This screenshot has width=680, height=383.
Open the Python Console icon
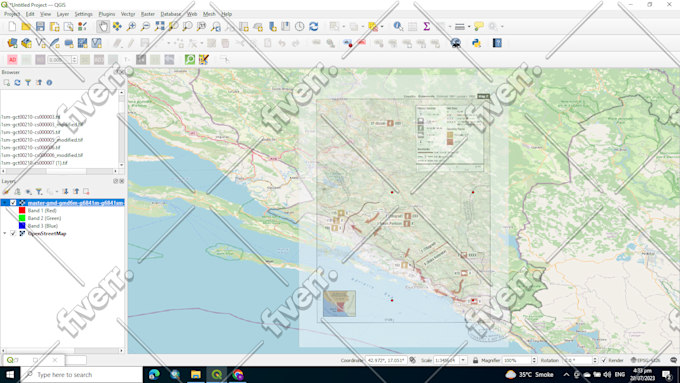476,43
